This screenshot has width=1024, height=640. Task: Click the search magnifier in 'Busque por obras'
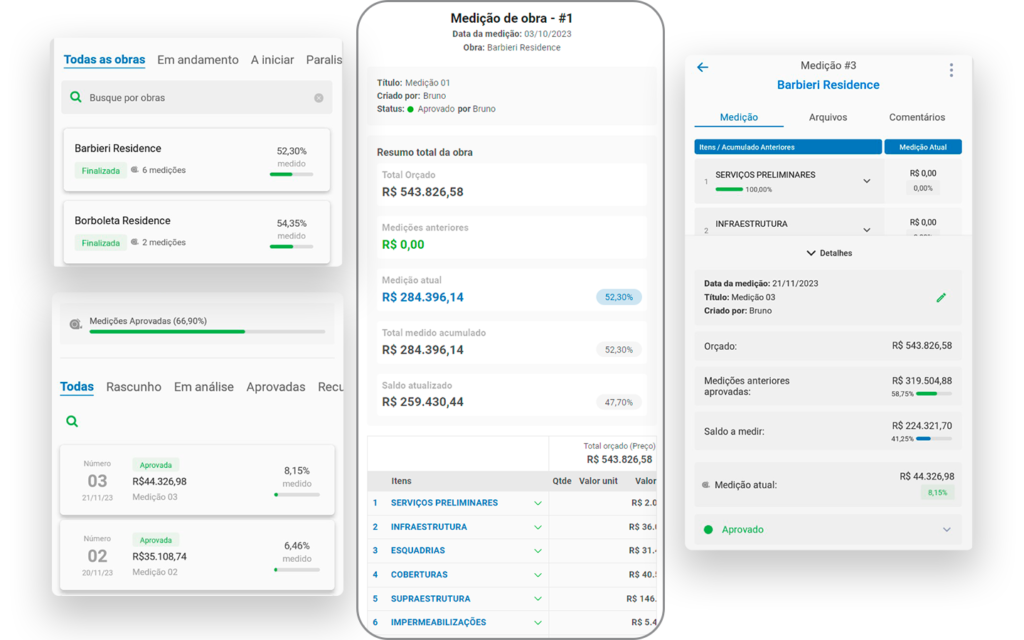pyautogui.click(x=76, y=98)
